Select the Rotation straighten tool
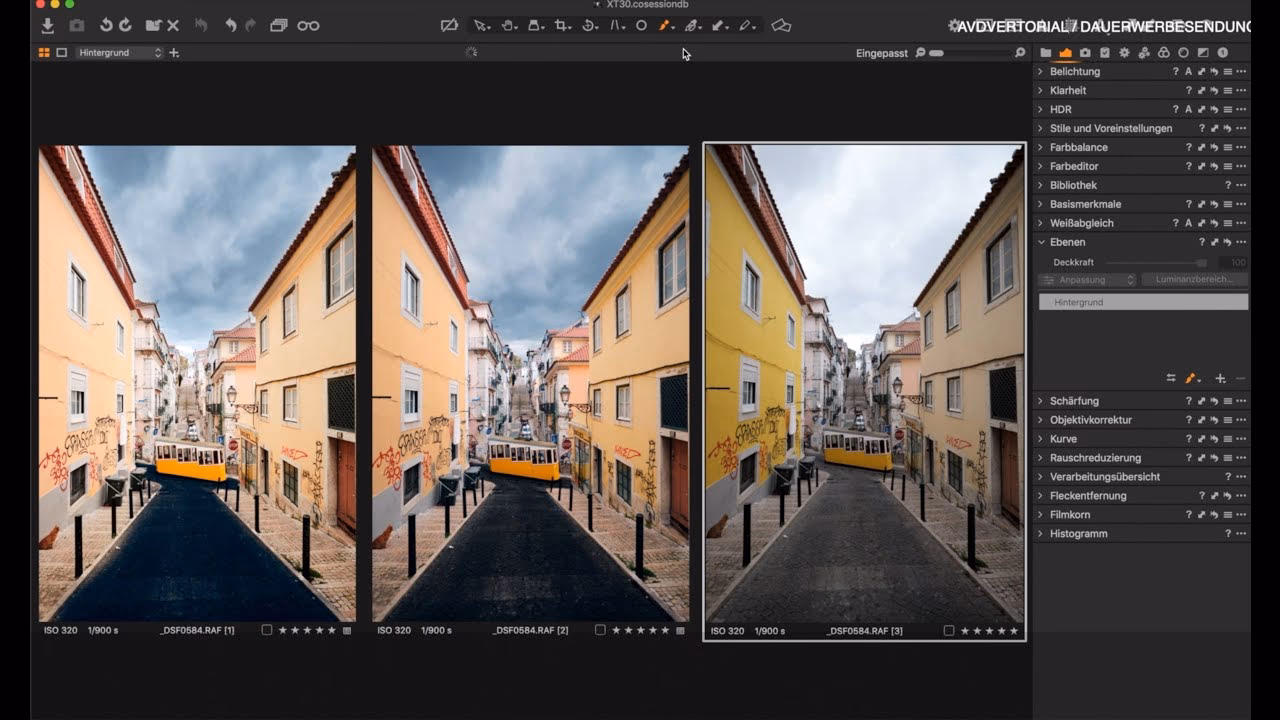 click(x=589, y=25)
